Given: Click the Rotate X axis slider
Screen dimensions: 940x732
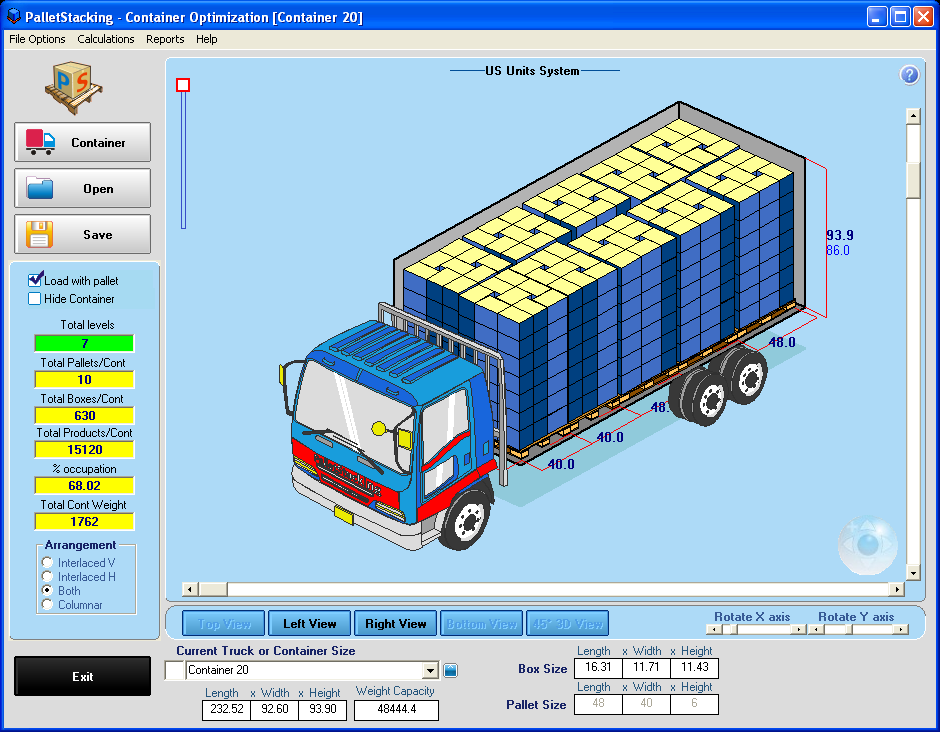Looking at the screenshot, I should pos(756,629).
